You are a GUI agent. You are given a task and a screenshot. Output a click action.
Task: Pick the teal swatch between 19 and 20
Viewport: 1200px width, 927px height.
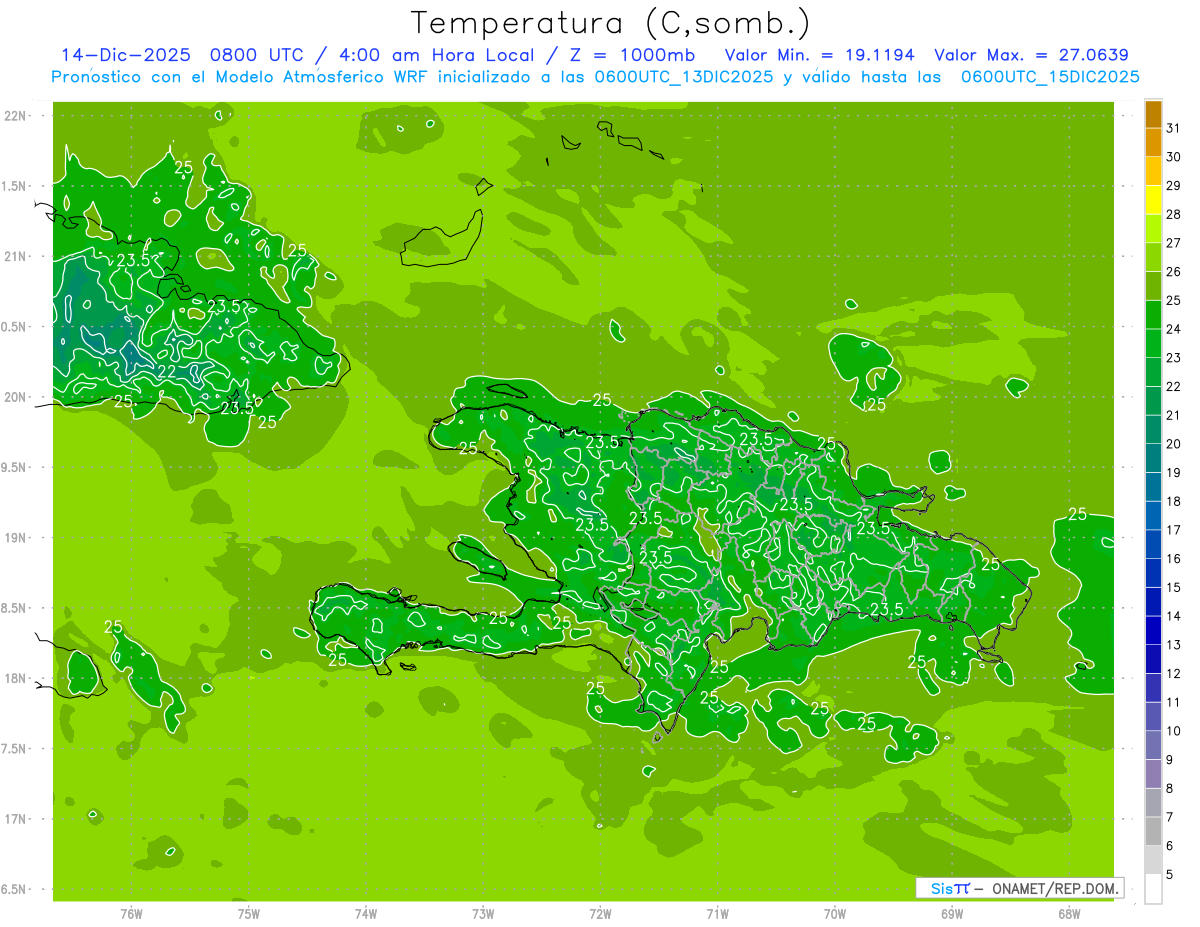pyautogui.click(x=1153, y=459)
